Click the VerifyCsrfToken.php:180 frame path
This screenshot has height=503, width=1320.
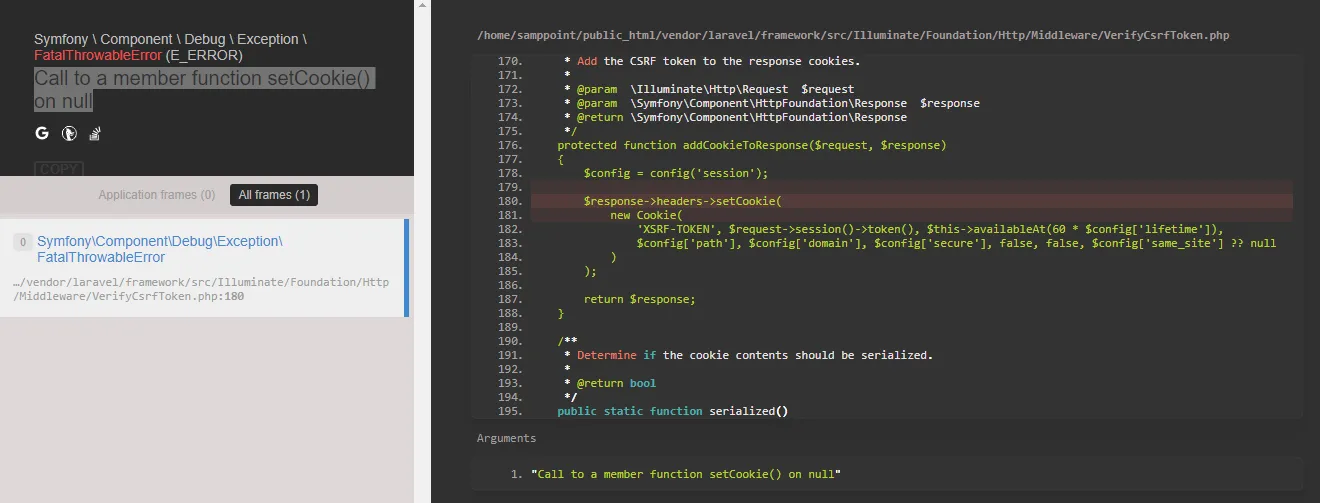[x=201, y=289]
